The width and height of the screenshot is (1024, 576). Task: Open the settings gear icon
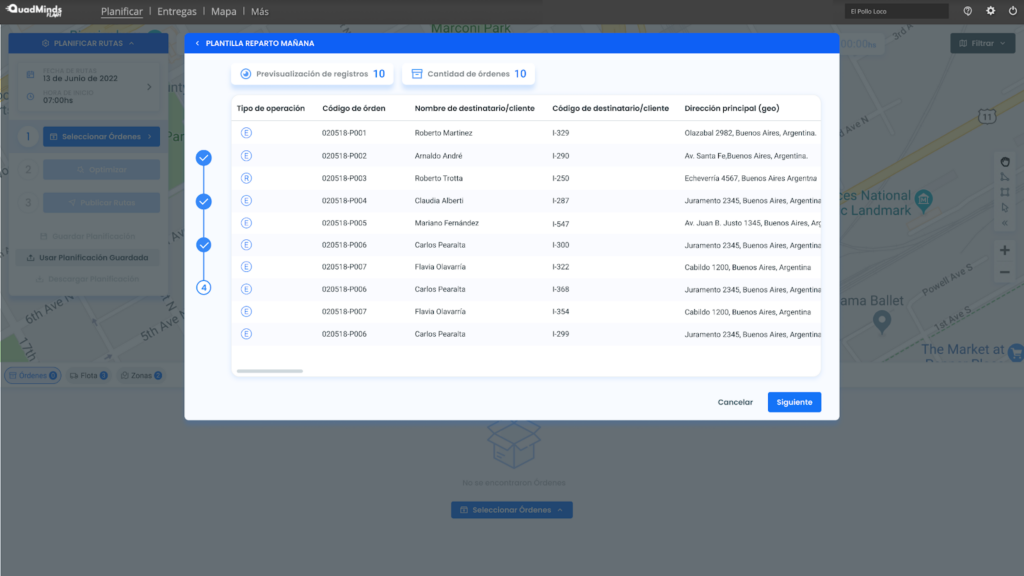tap(991, 11)
